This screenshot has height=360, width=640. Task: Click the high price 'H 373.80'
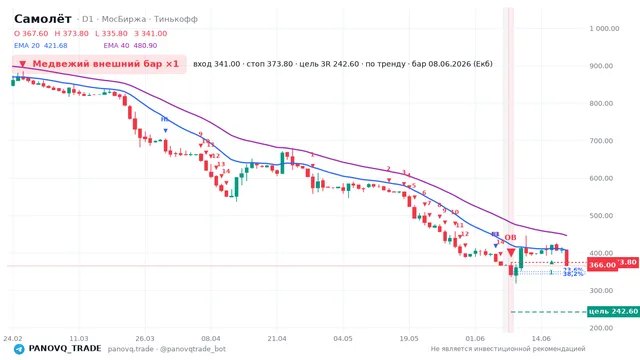coord(71,33)
